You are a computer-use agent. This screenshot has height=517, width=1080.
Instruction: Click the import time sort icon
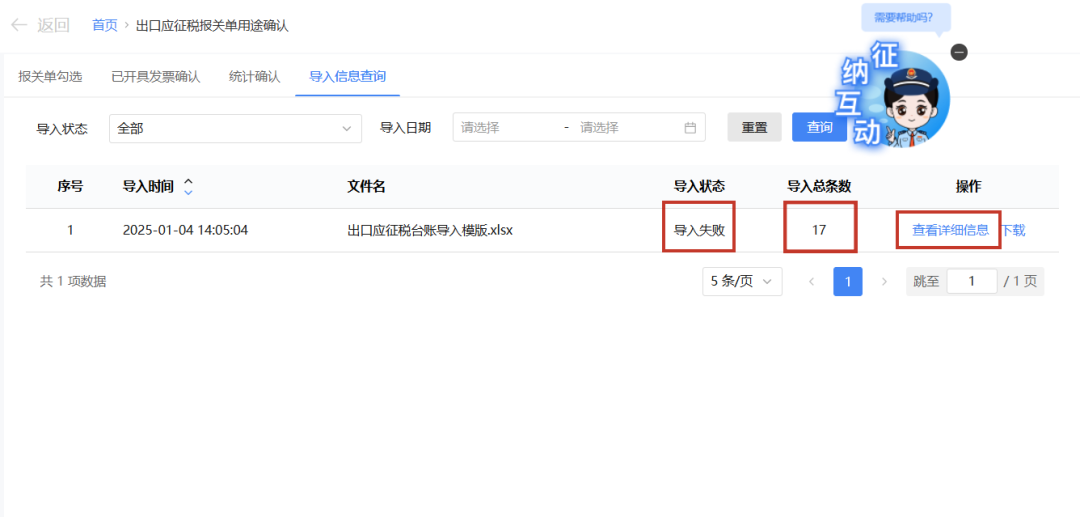coord(188,186)
